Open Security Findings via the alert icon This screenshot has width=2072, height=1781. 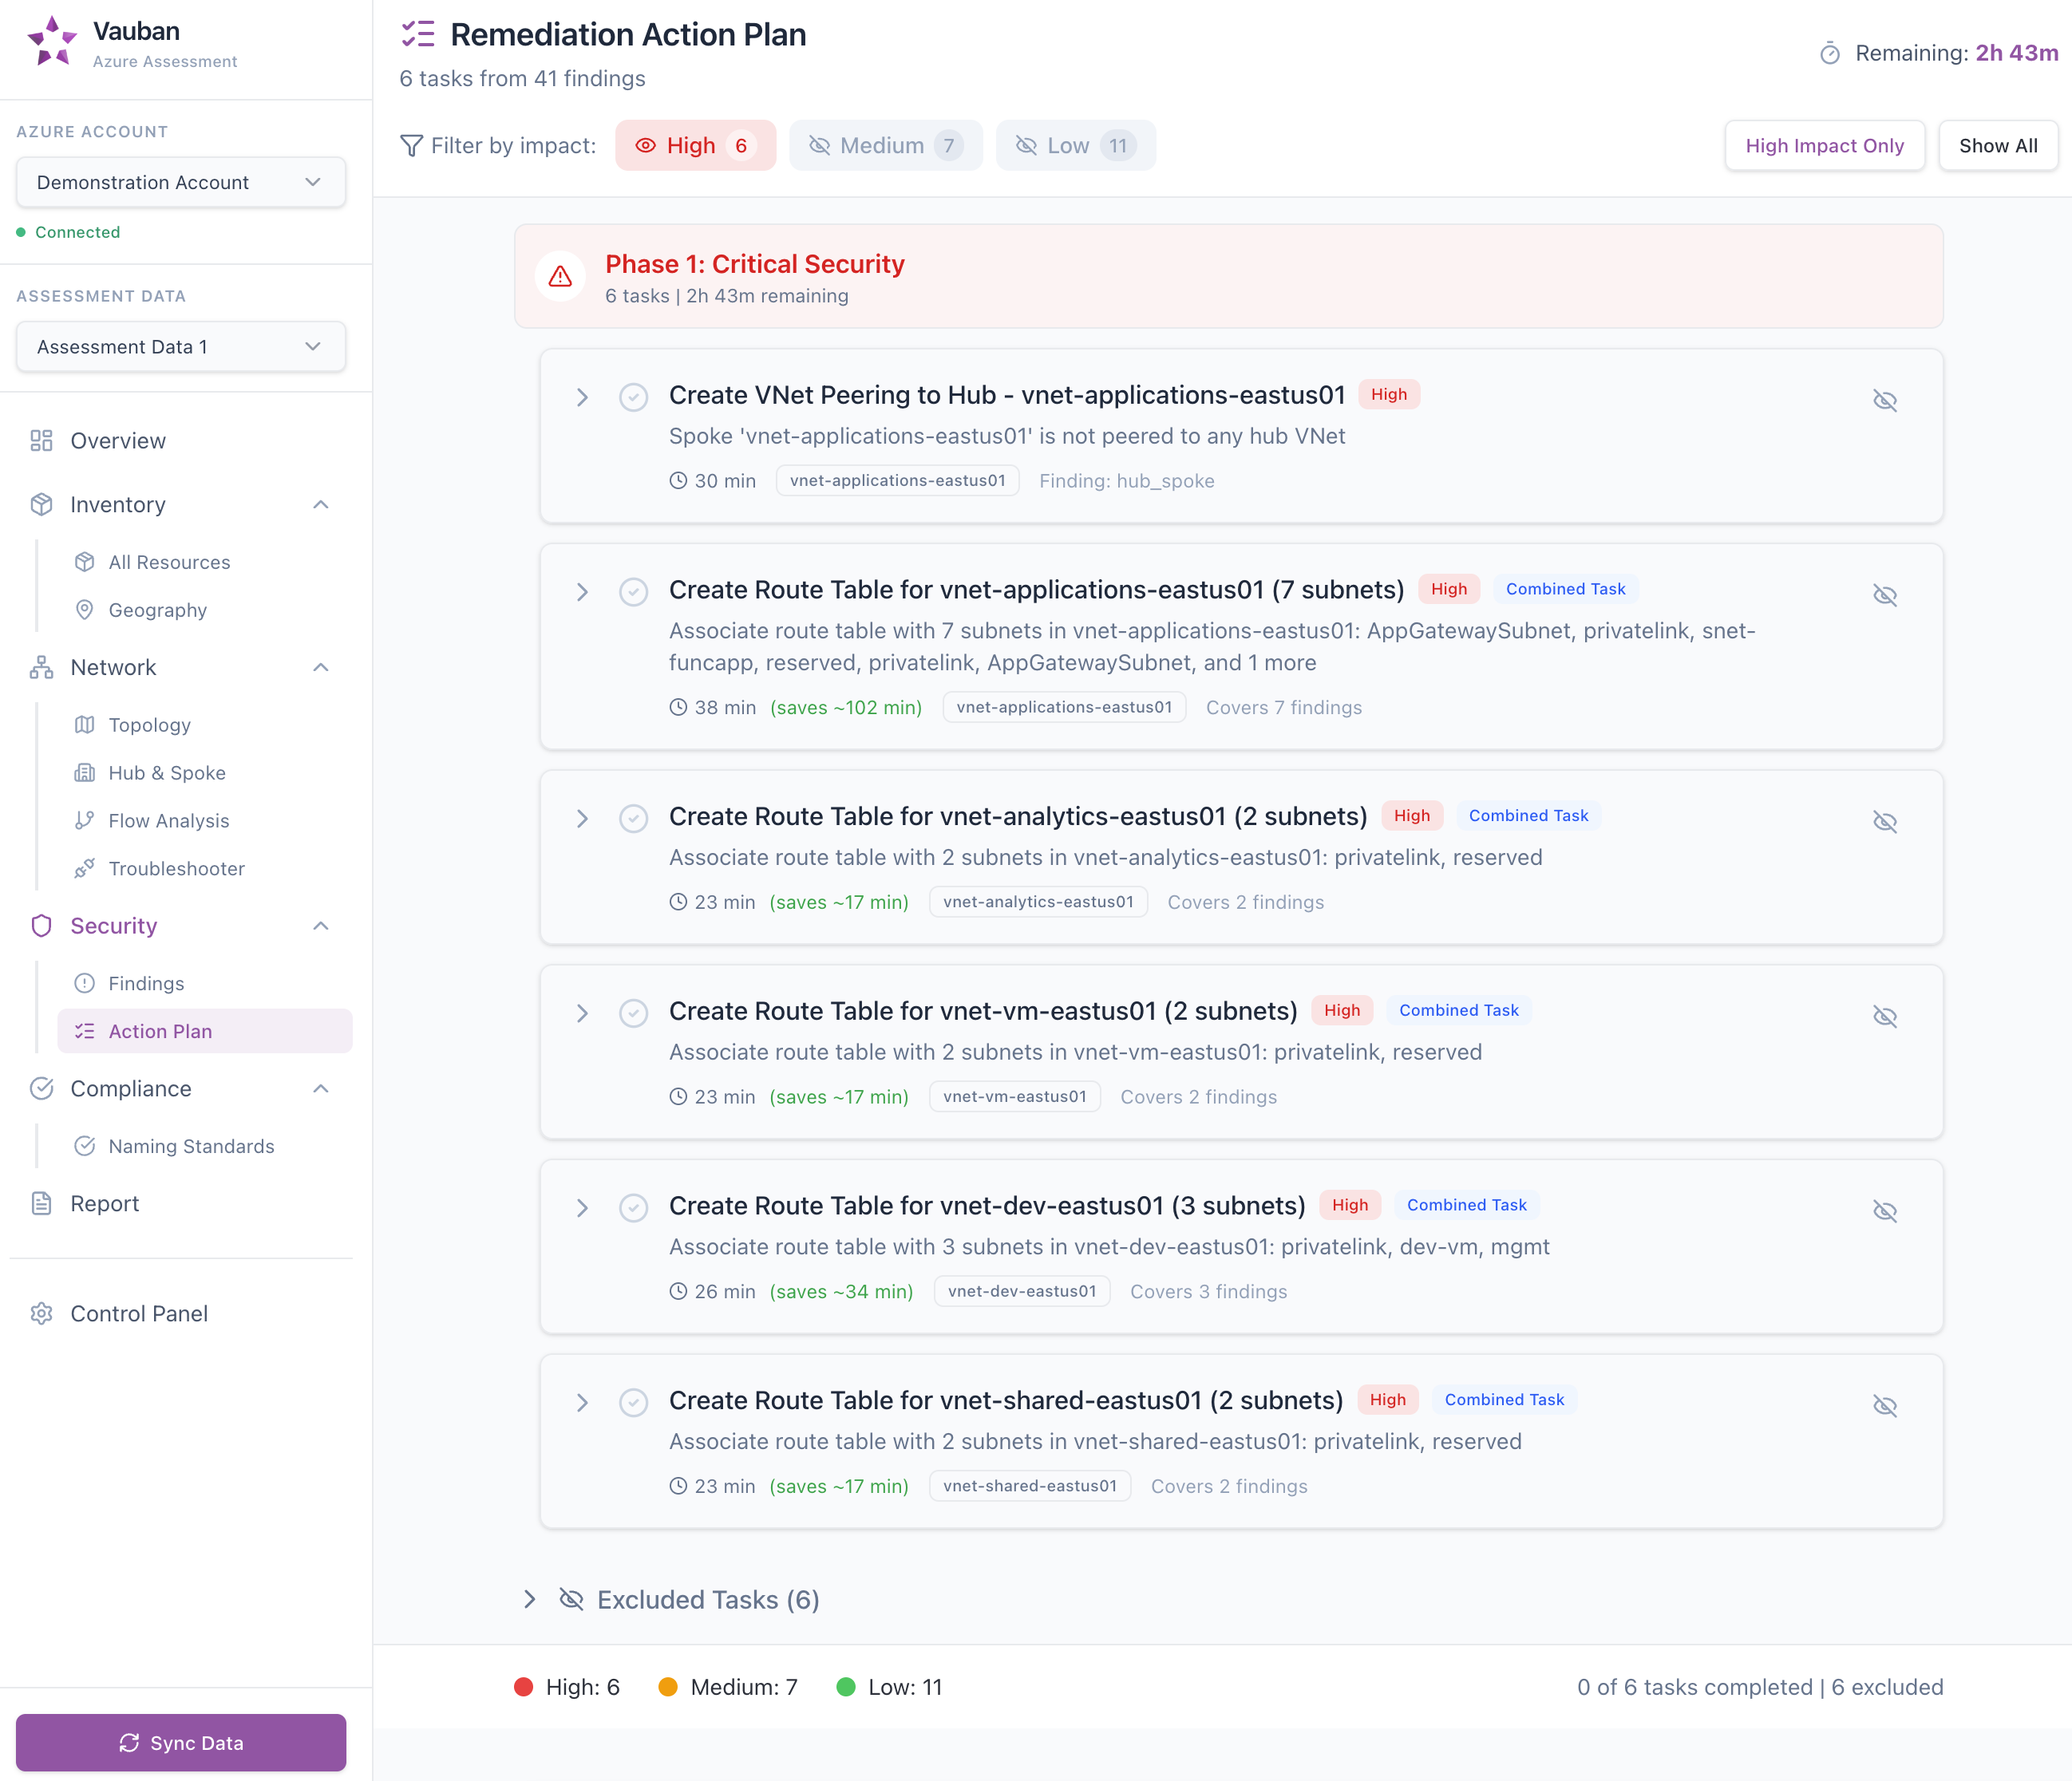86,983
